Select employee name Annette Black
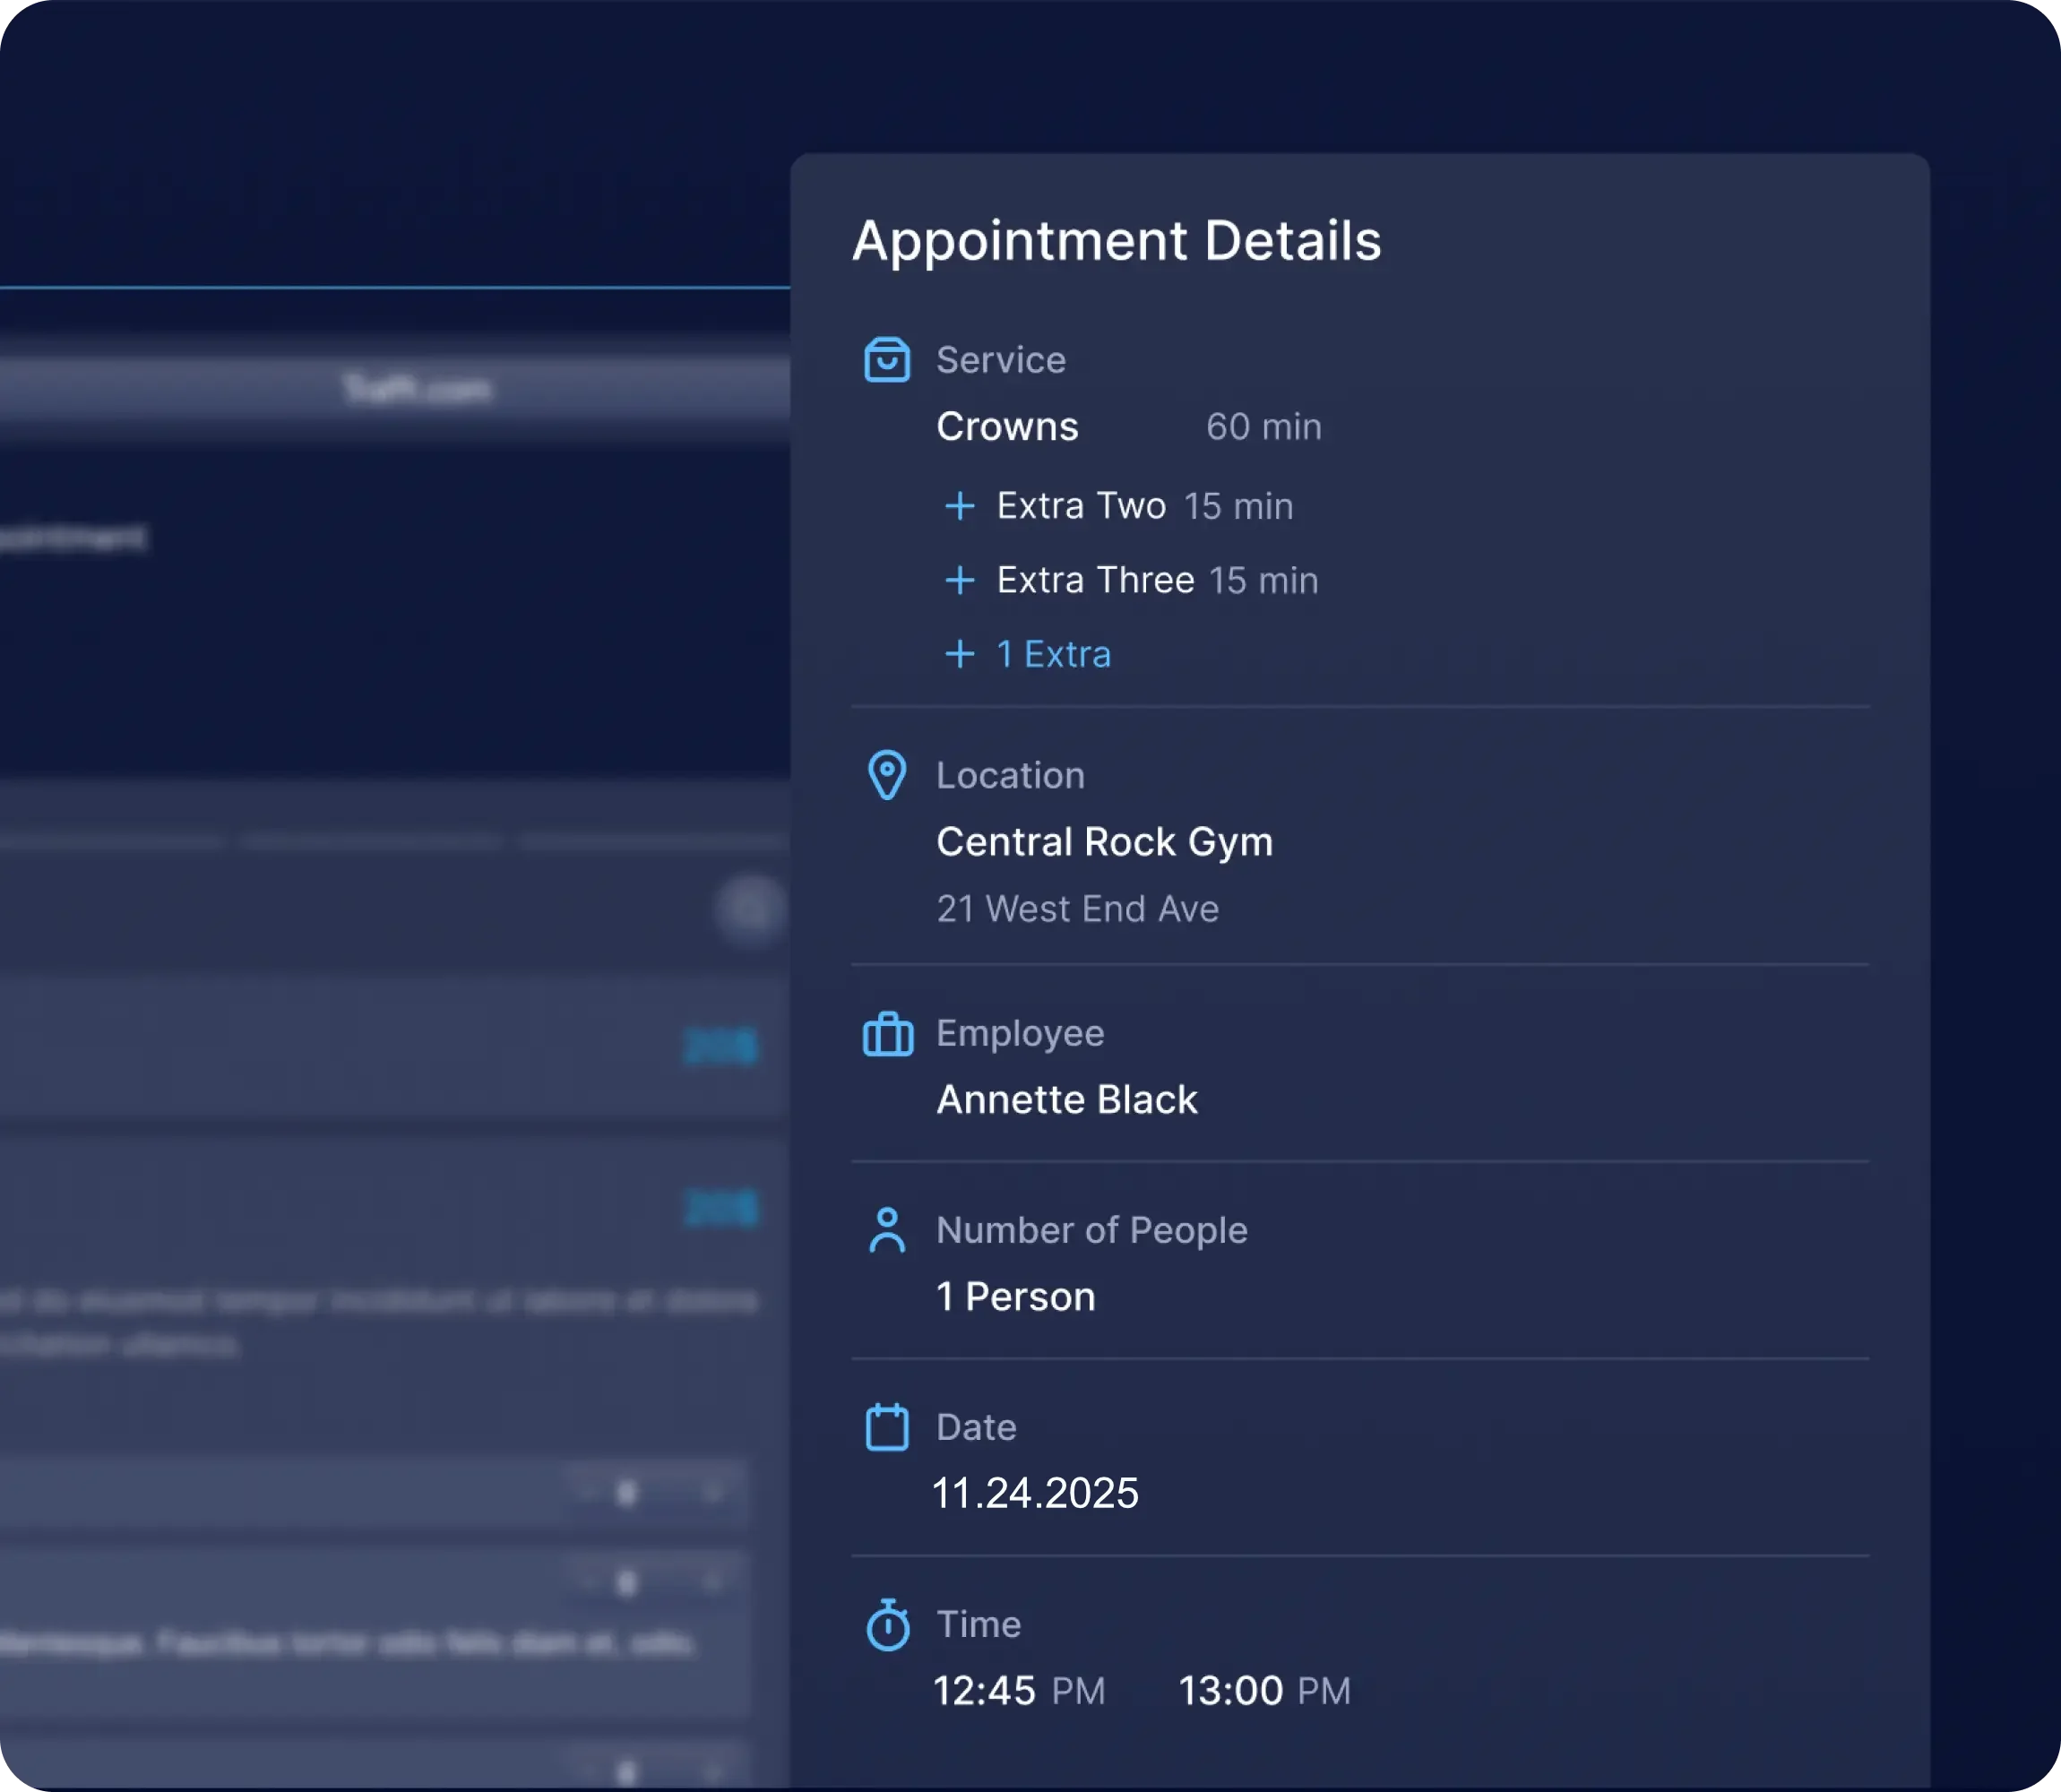Image resolution: width=2061 pixels, height=1792 pixels. click(x=1066, y=1100)
